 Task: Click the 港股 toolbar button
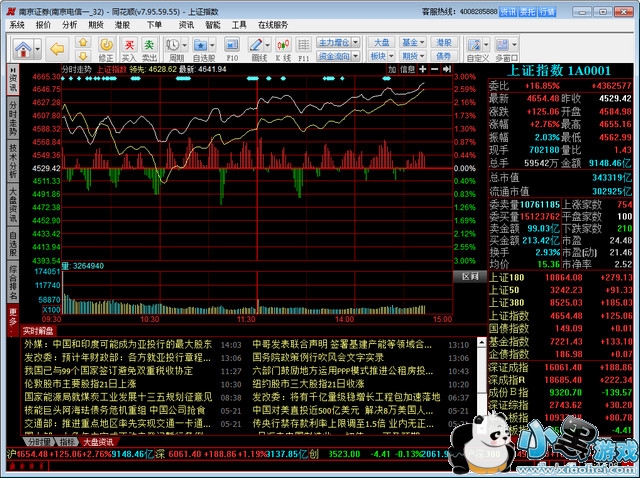pos(444,42)
